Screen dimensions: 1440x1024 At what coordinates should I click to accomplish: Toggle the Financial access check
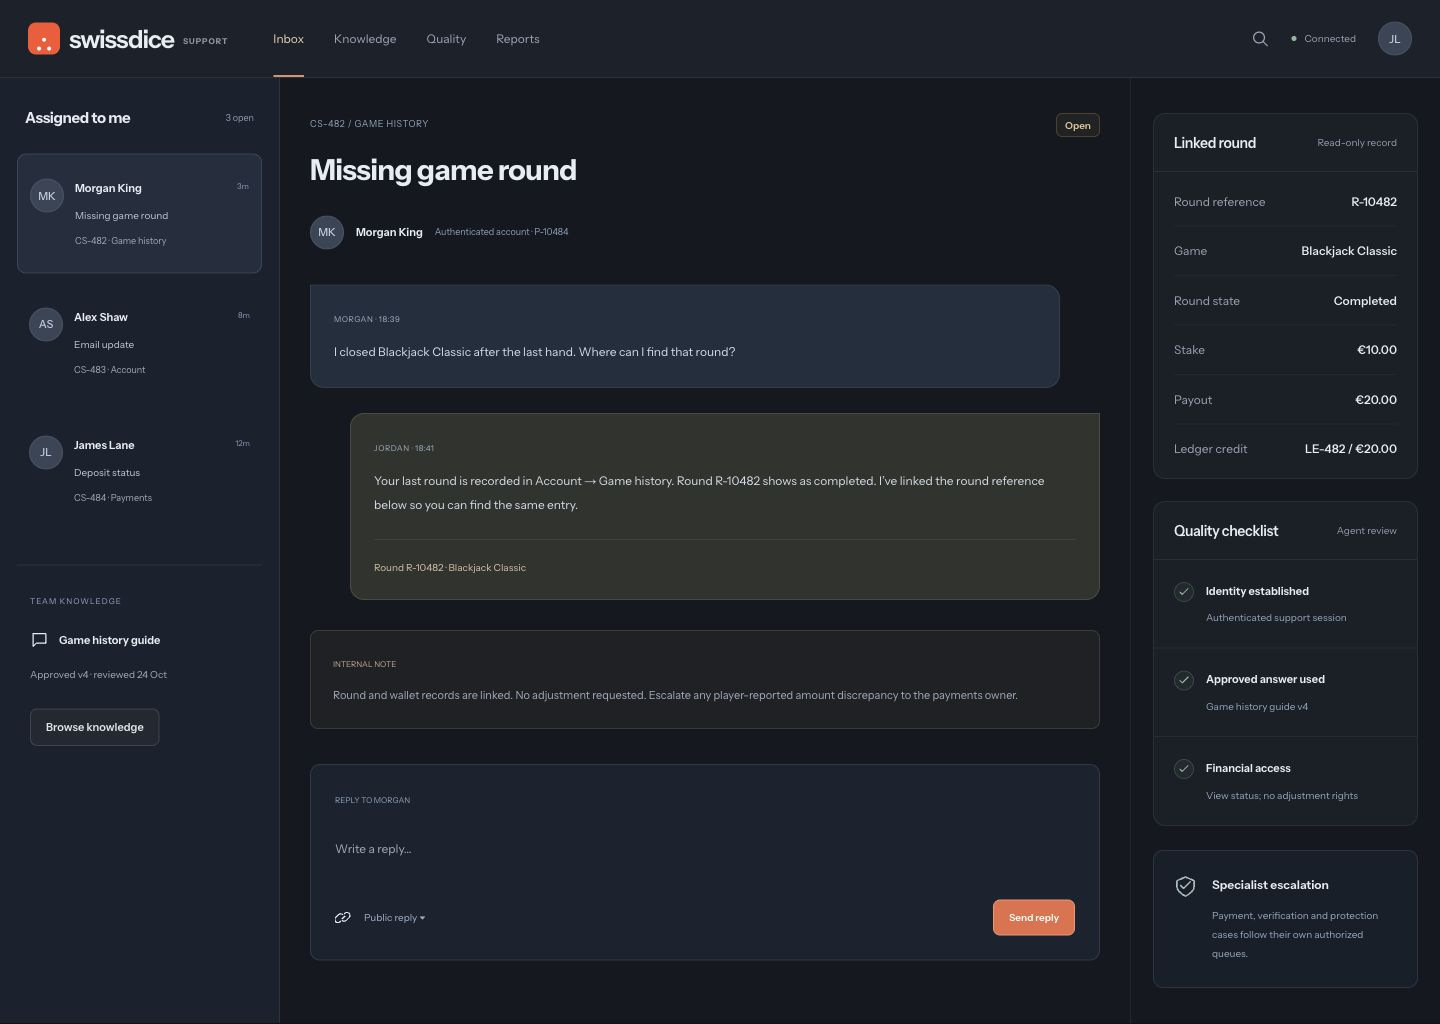[1184, 769]
